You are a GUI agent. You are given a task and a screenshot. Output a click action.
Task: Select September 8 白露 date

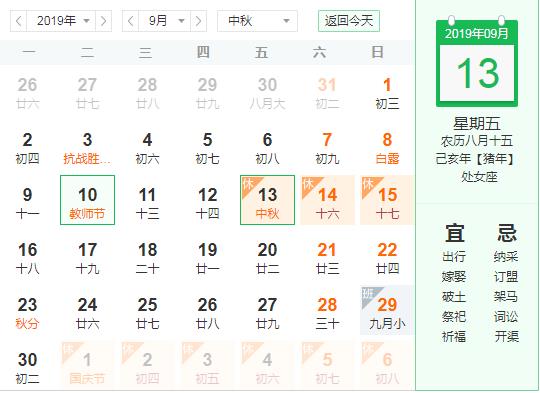[x=387, y=148]
